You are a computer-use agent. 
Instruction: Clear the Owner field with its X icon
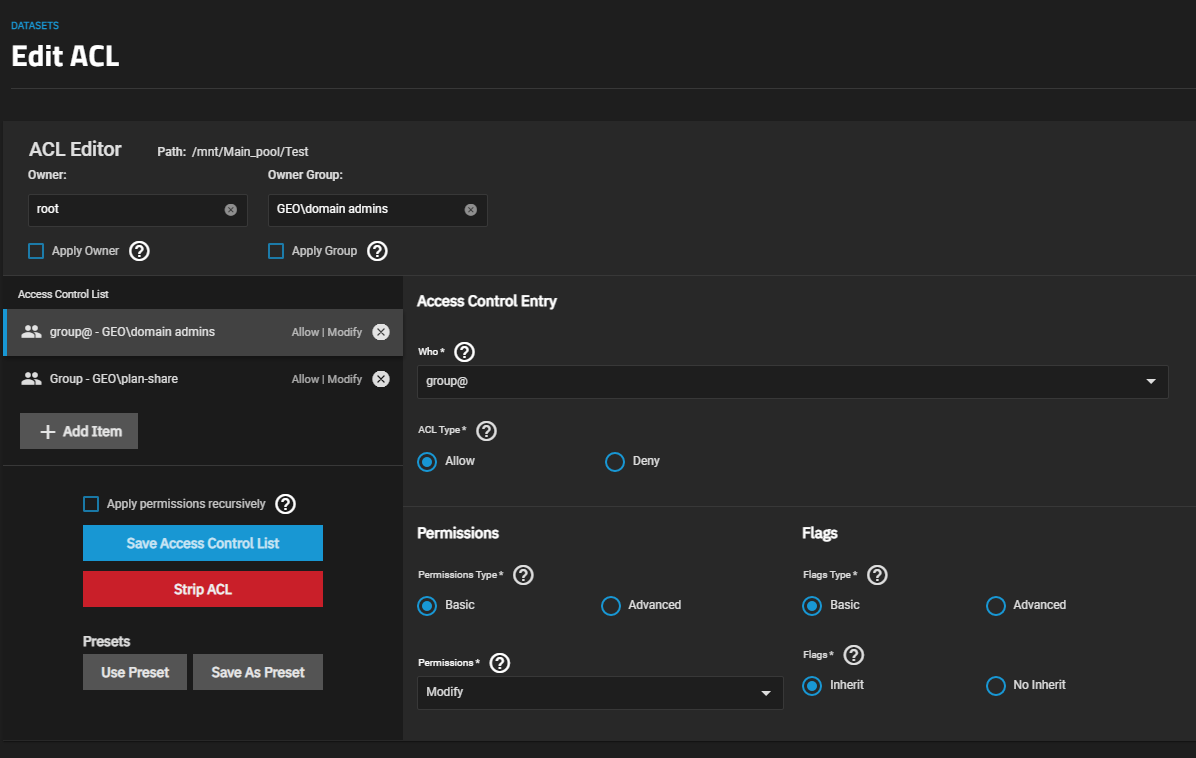click(x=230, y=210)
